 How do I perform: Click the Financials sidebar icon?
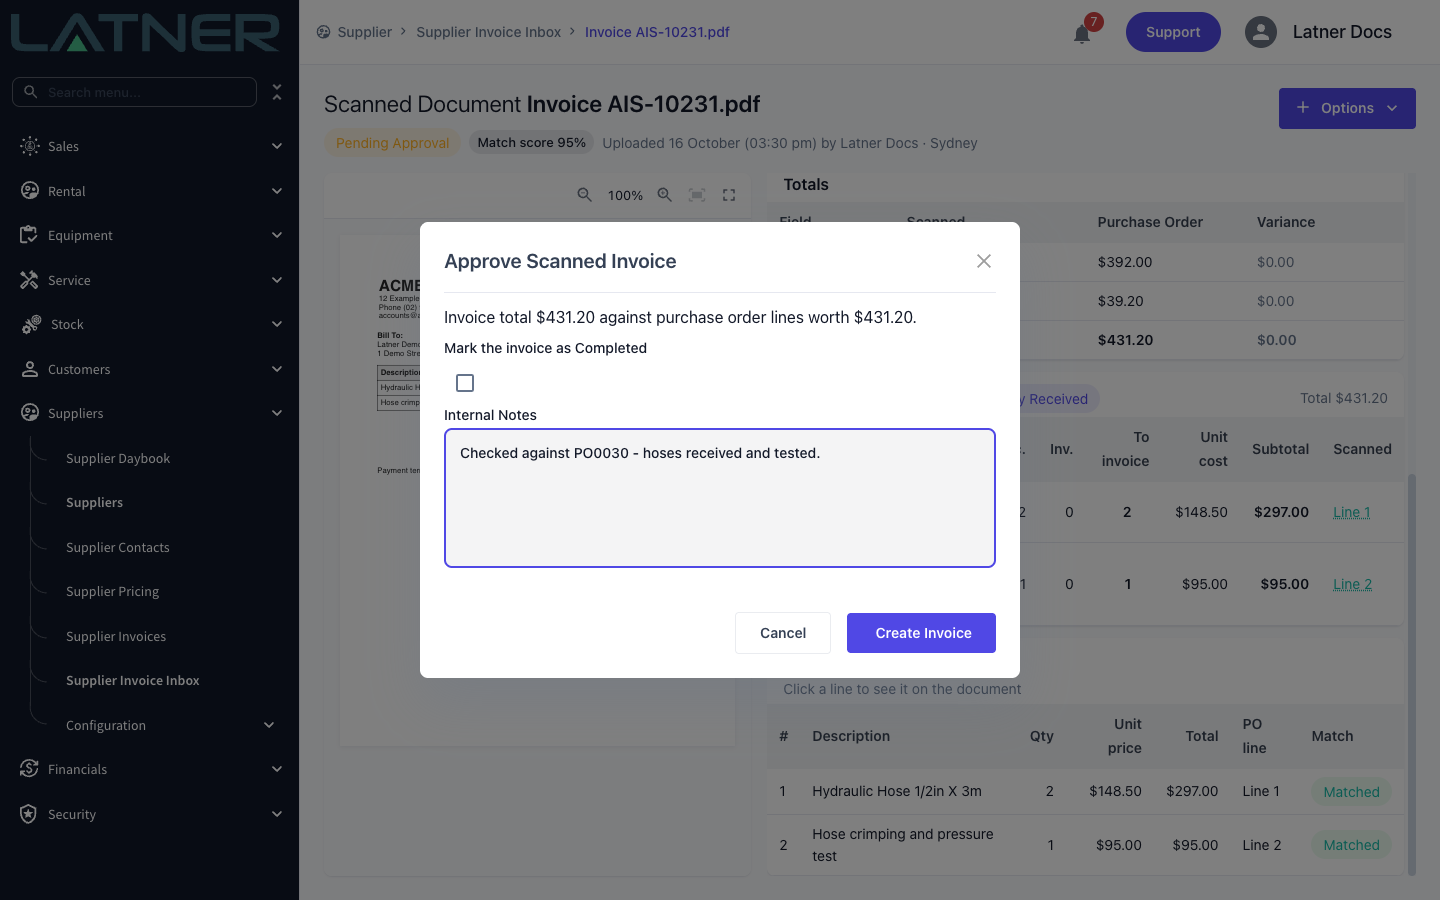tap(29, 769)
